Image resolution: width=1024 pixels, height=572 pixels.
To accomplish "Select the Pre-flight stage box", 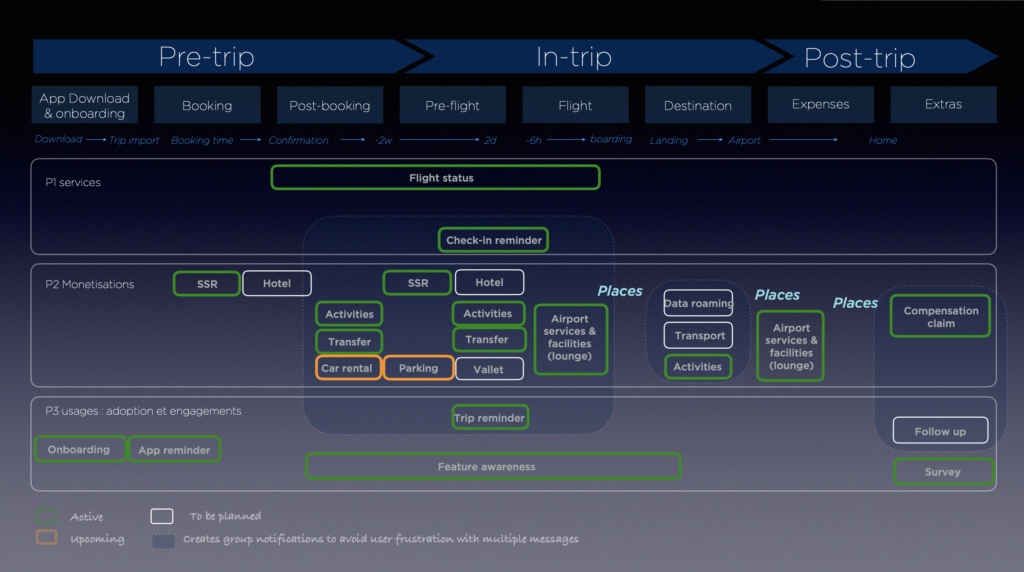I will [x=452, y=105].
